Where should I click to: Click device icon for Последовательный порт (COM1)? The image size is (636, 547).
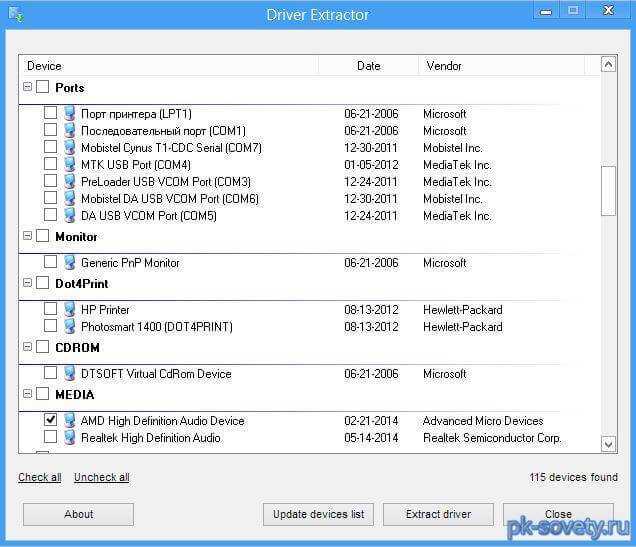point(70,130)
